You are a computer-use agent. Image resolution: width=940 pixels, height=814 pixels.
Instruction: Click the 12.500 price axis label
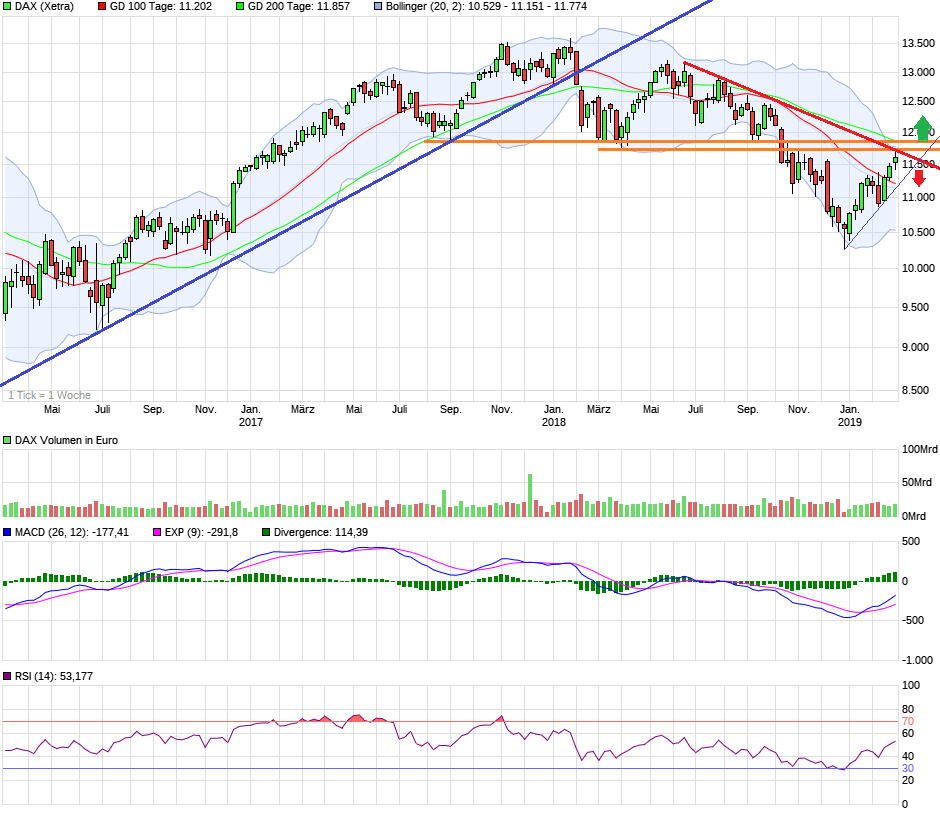coord(918,101)
